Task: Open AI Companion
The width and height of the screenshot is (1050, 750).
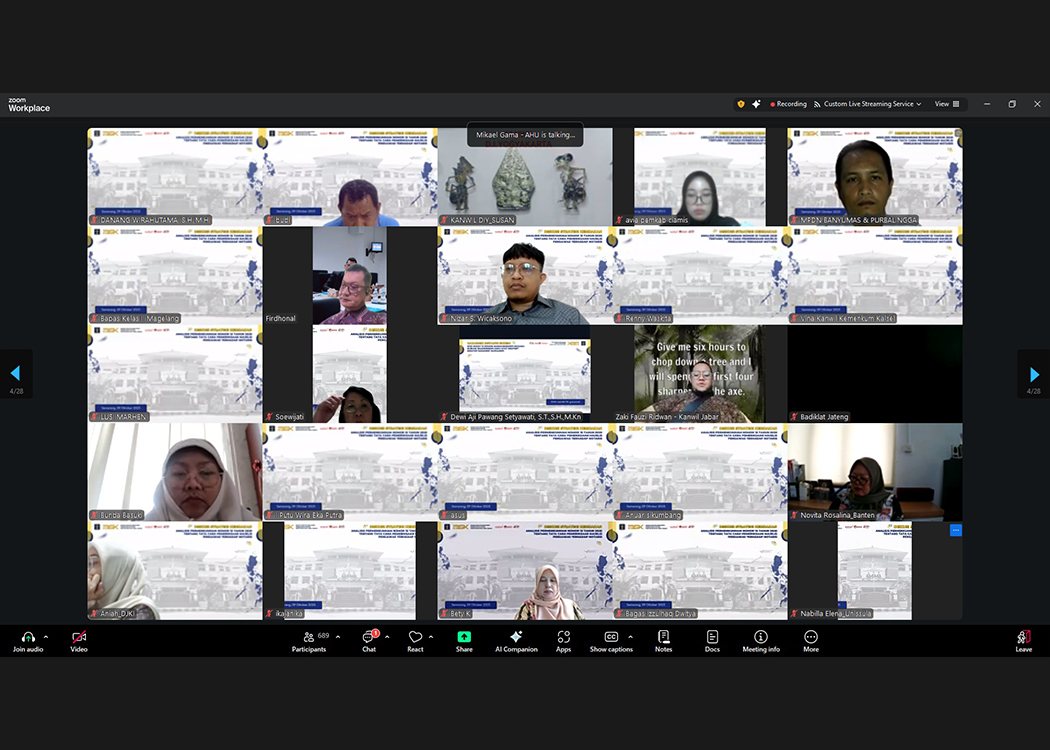Action: coord(516,638)
